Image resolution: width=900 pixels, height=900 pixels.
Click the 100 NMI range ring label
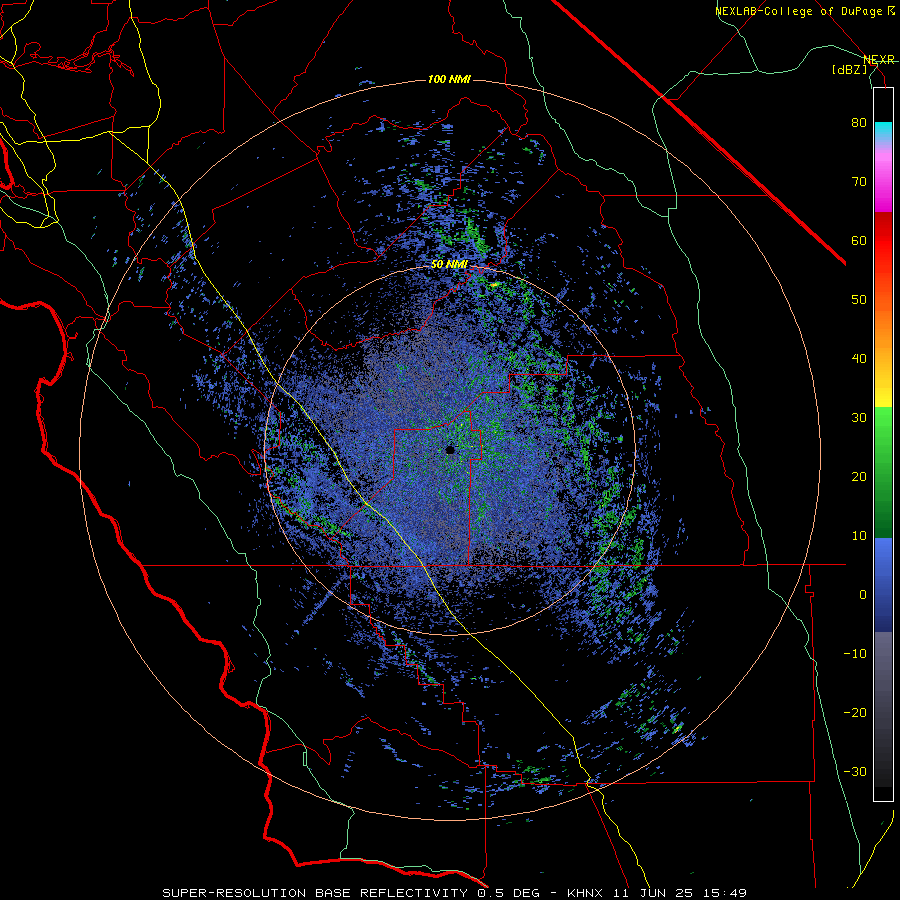coord(449,79)
